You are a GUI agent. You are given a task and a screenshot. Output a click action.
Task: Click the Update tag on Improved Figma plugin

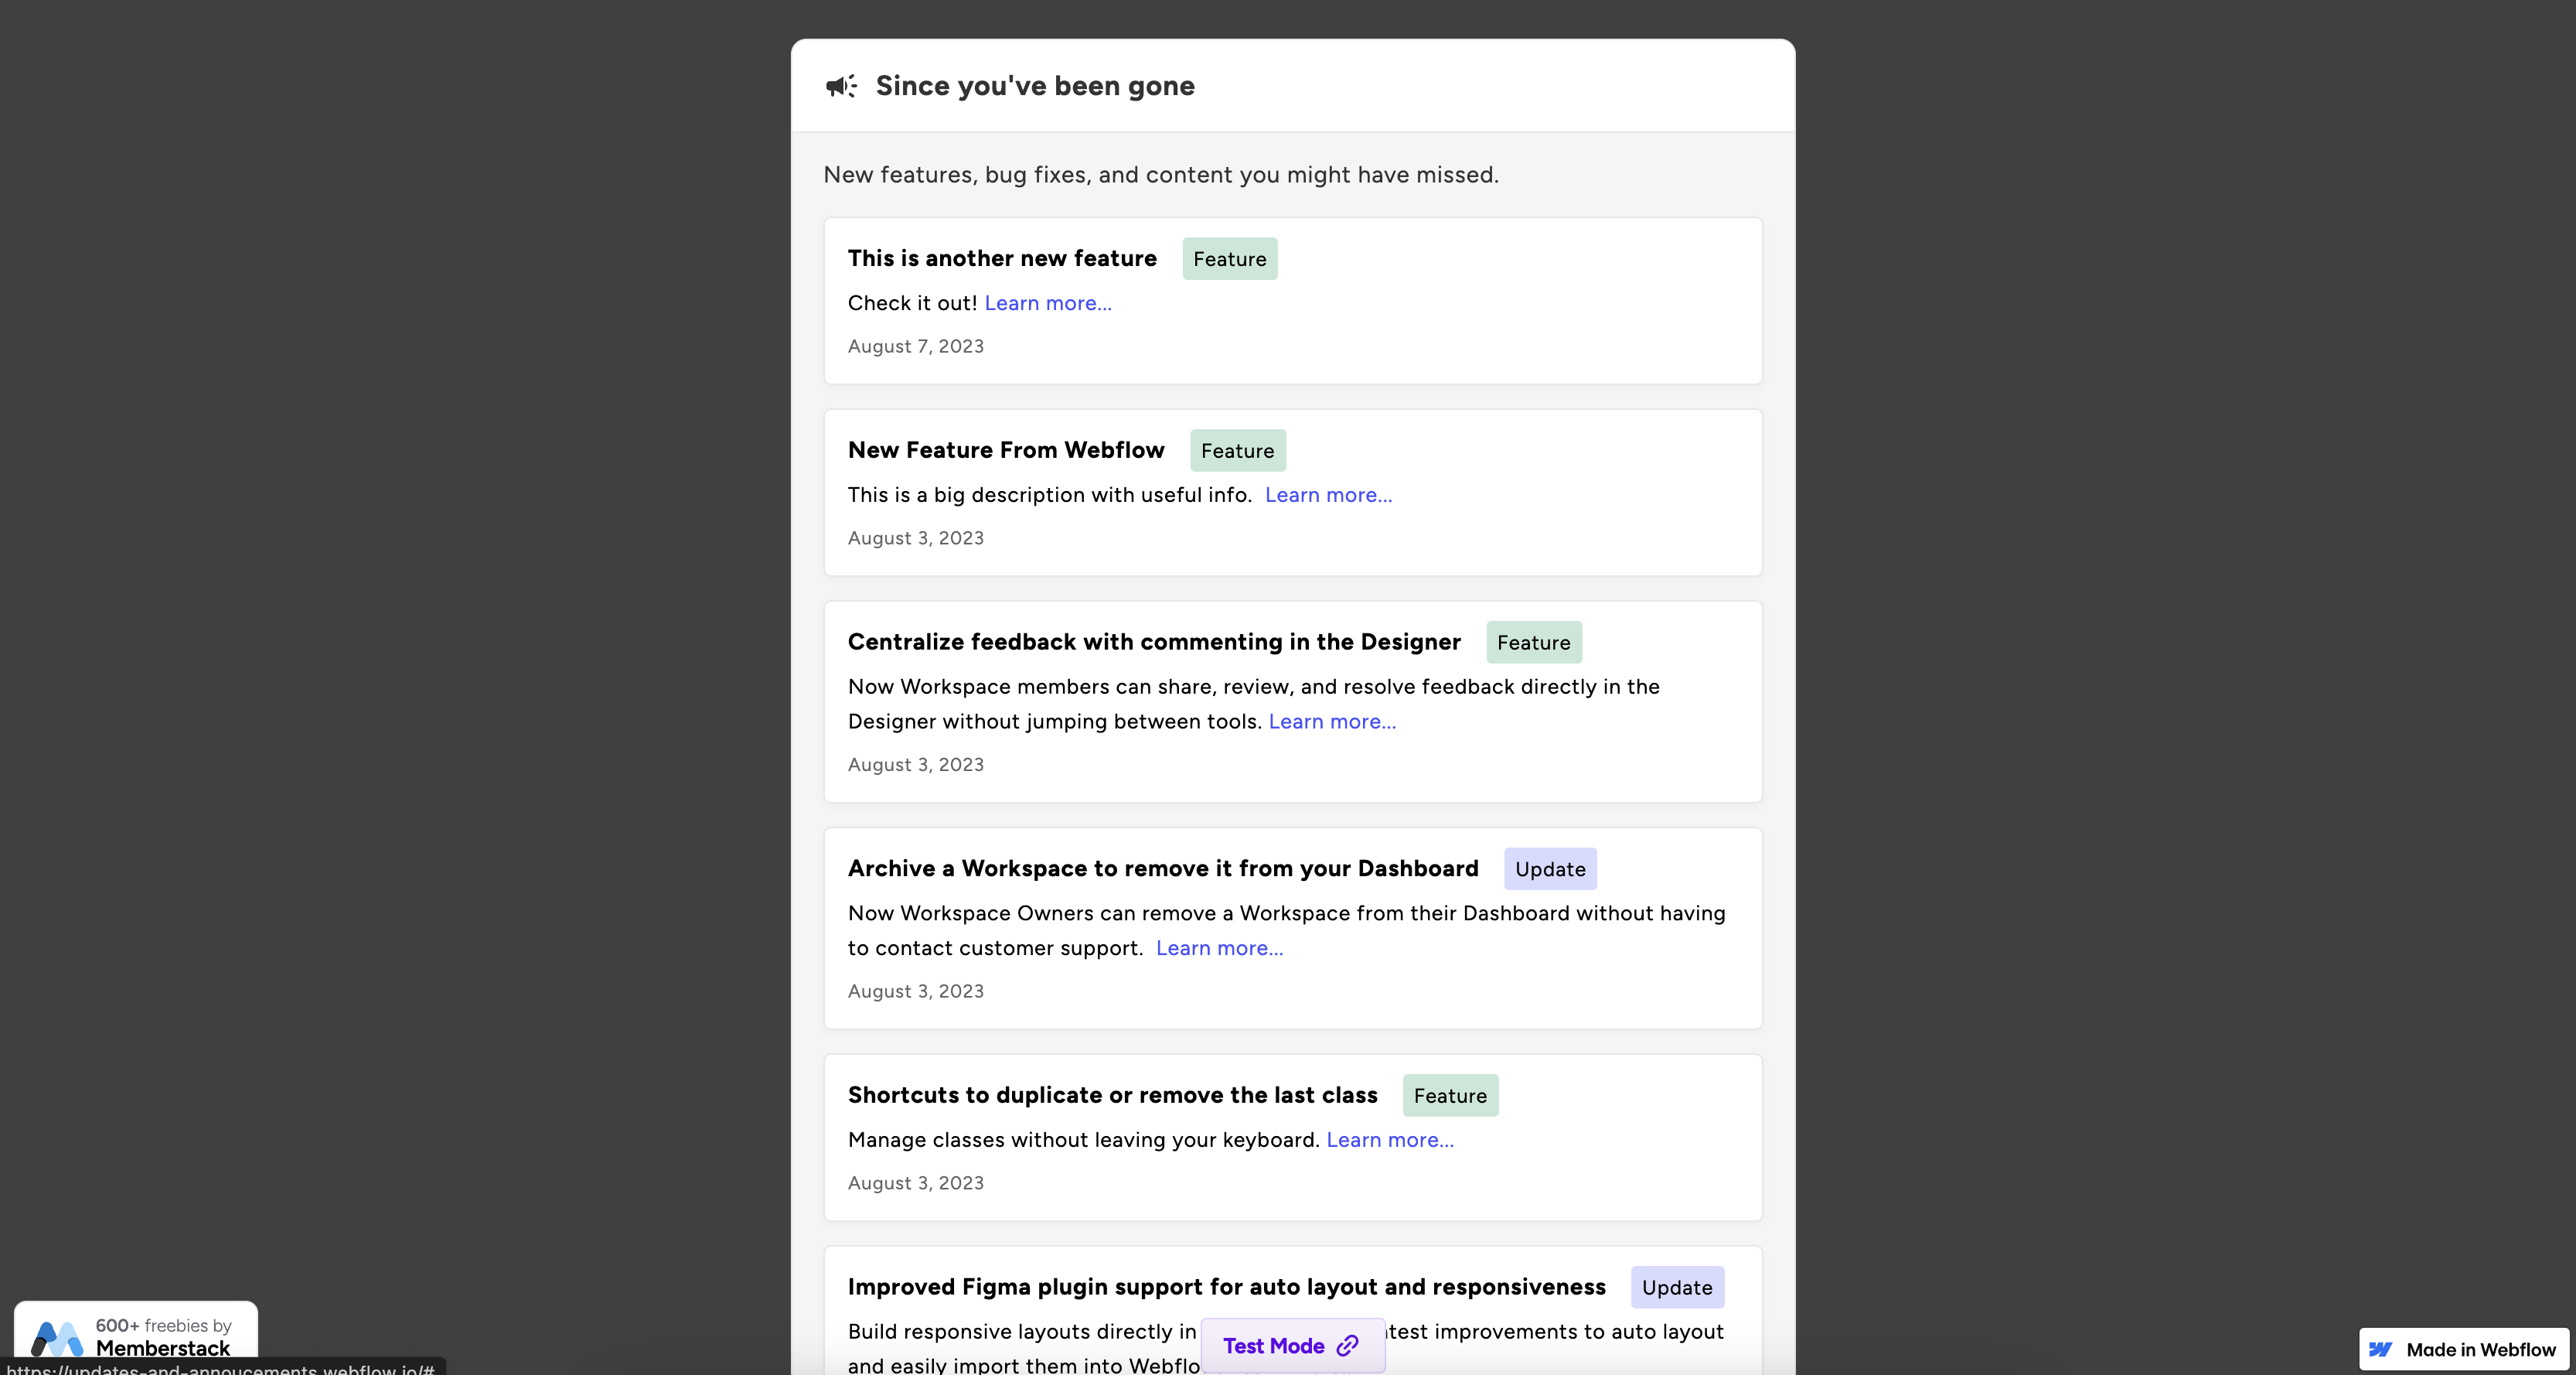point(1677,1287)
